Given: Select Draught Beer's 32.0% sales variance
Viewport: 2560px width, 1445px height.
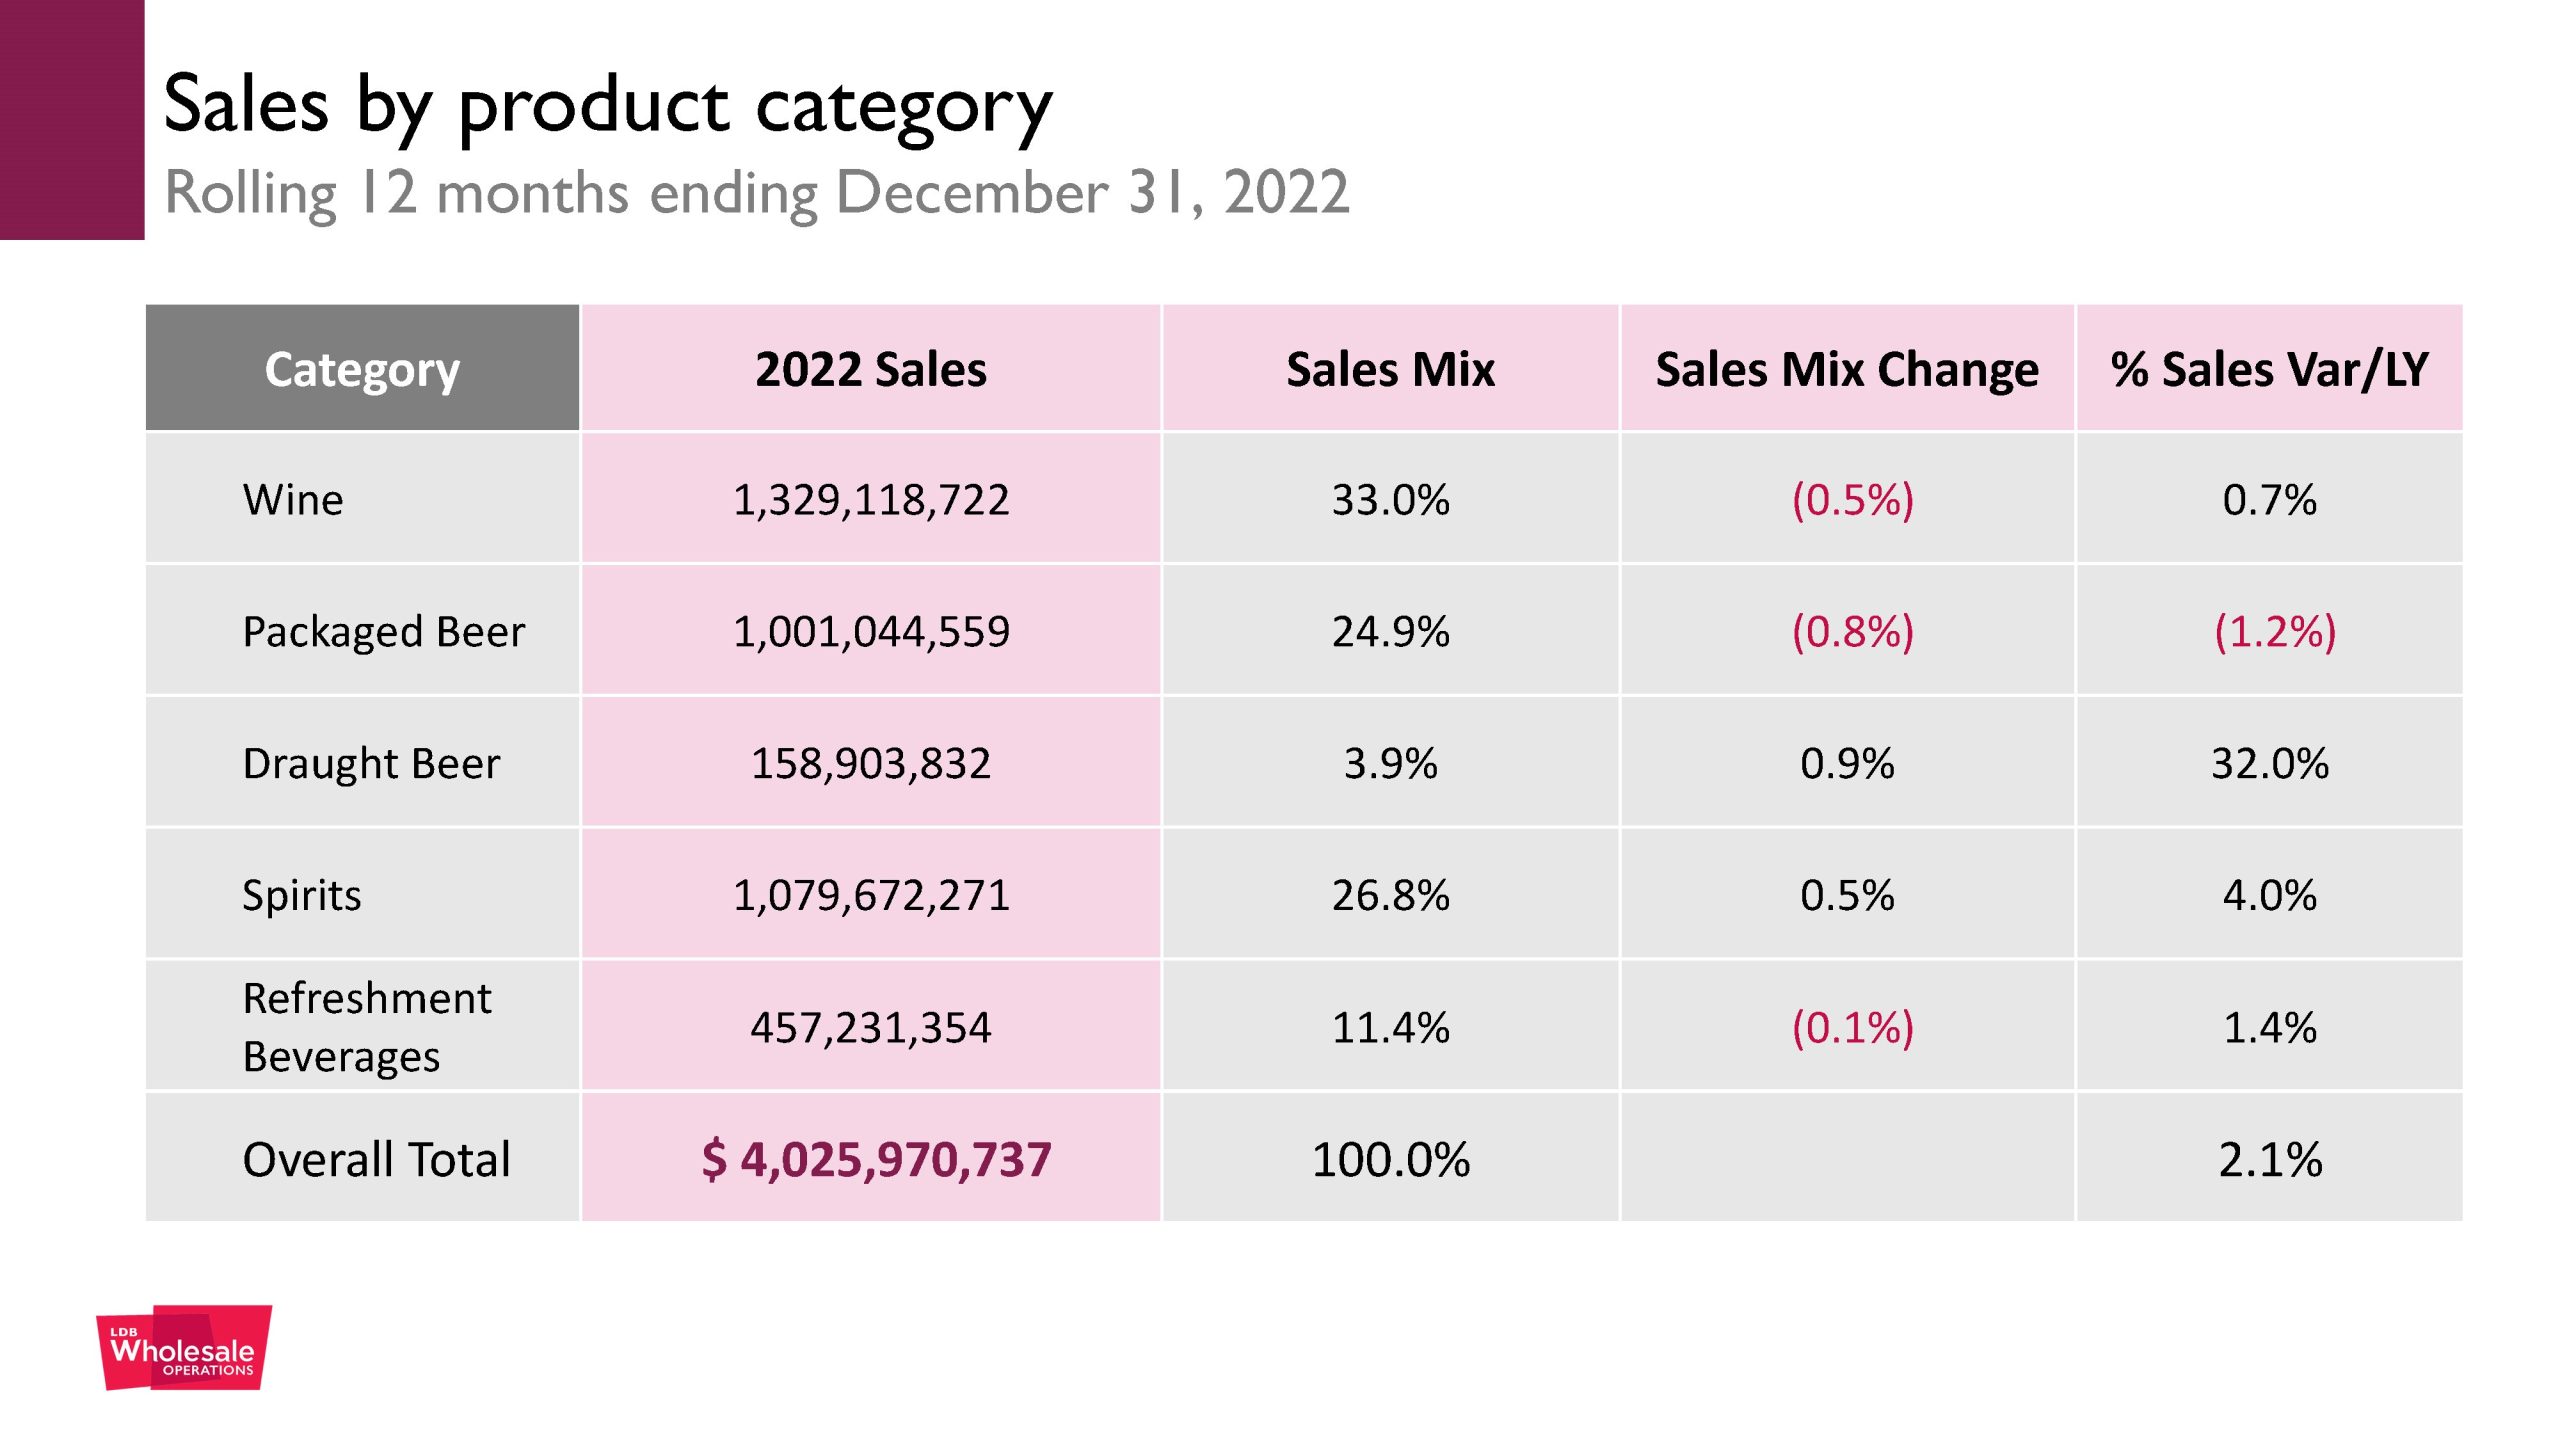Looking at the screenshot, I should pos(2269,763).
